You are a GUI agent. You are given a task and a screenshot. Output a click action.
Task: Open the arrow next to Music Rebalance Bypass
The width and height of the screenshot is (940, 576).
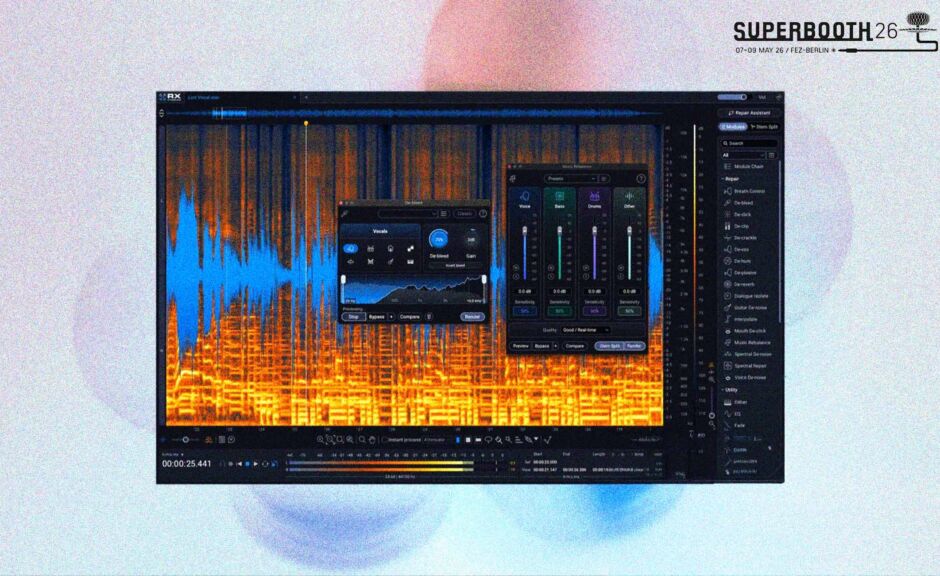(x=556, y=346)
